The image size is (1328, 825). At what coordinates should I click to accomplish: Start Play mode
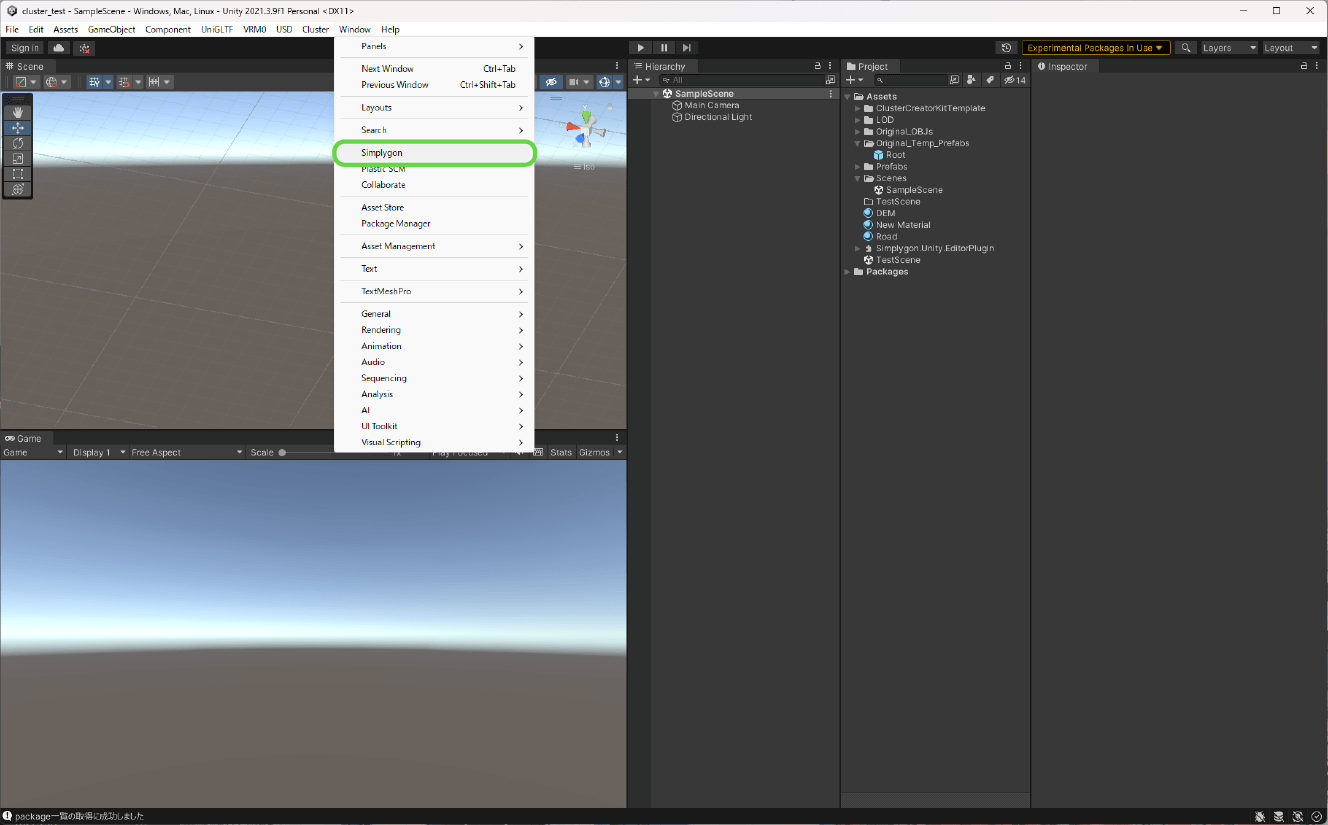click(x=640, y=48)
